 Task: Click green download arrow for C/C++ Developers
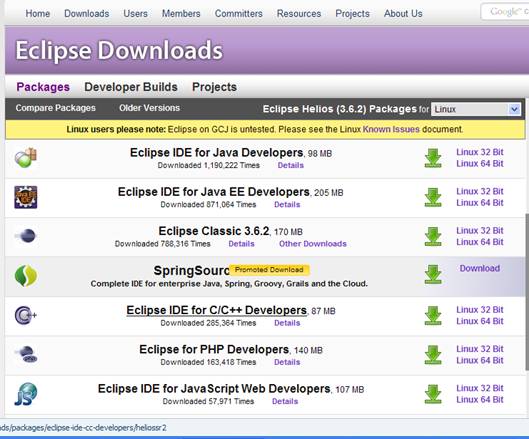pyautogui.click(x=433, y=315)
